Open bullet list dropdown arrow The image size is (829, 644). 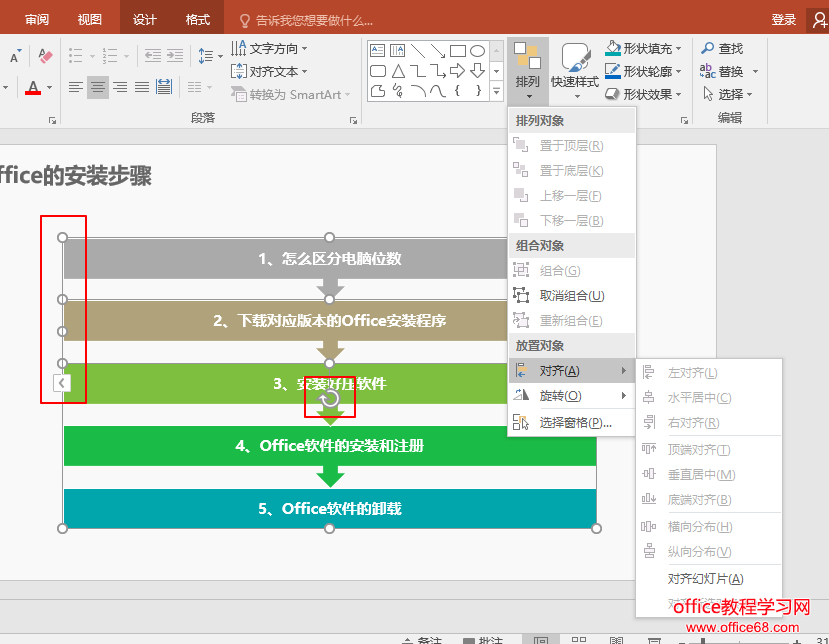(x=92, y=56)
